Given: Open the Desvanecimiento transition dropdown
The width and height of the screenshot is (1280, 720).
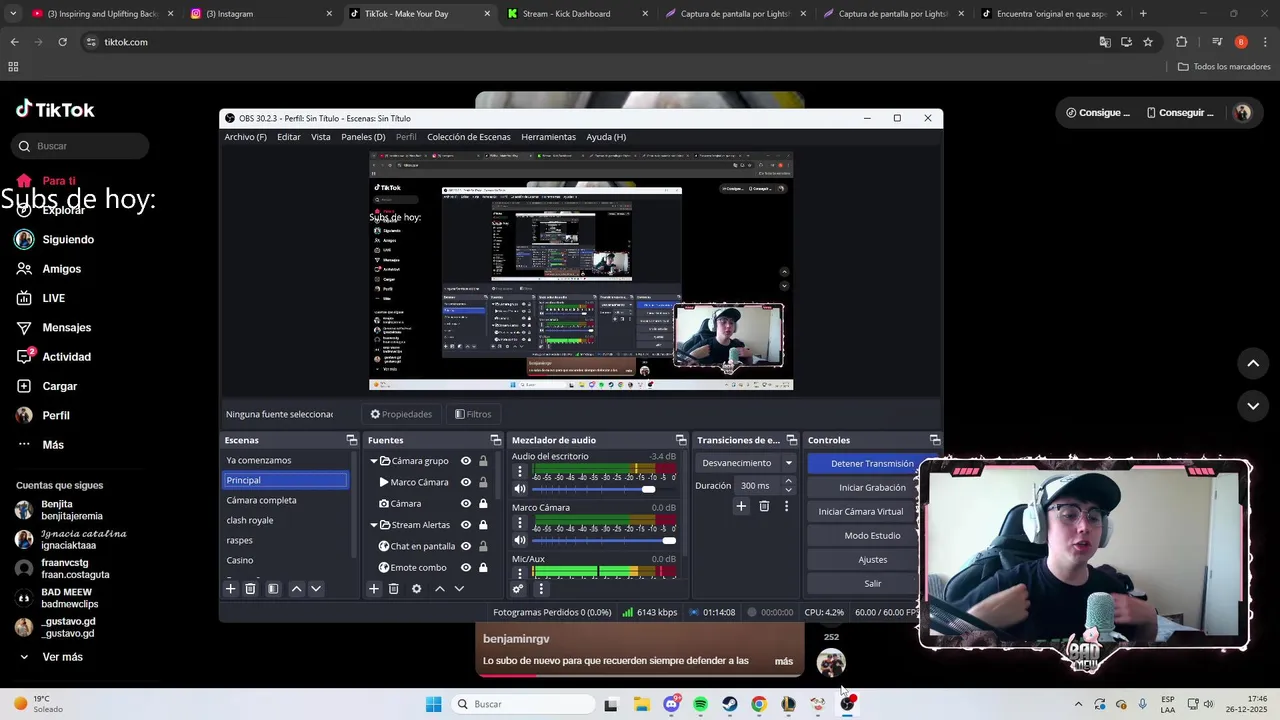Looking at the screenshot, I should [788, 463].
